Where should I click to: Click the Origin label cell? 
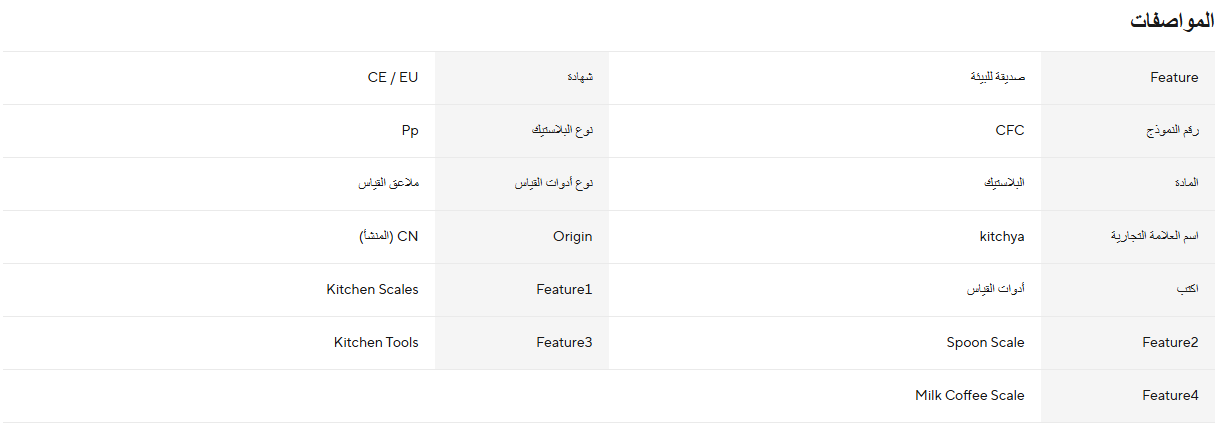[522, 237]
